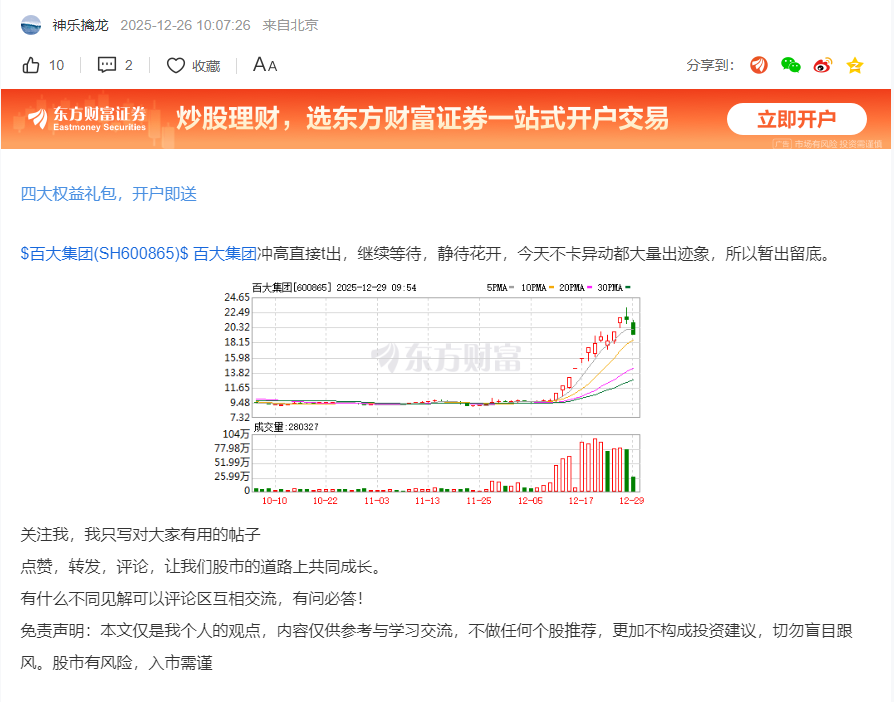Screen dimensions: 894x702
Task: Click the Eastmoney Securities logo in banner
Action: 87,119
